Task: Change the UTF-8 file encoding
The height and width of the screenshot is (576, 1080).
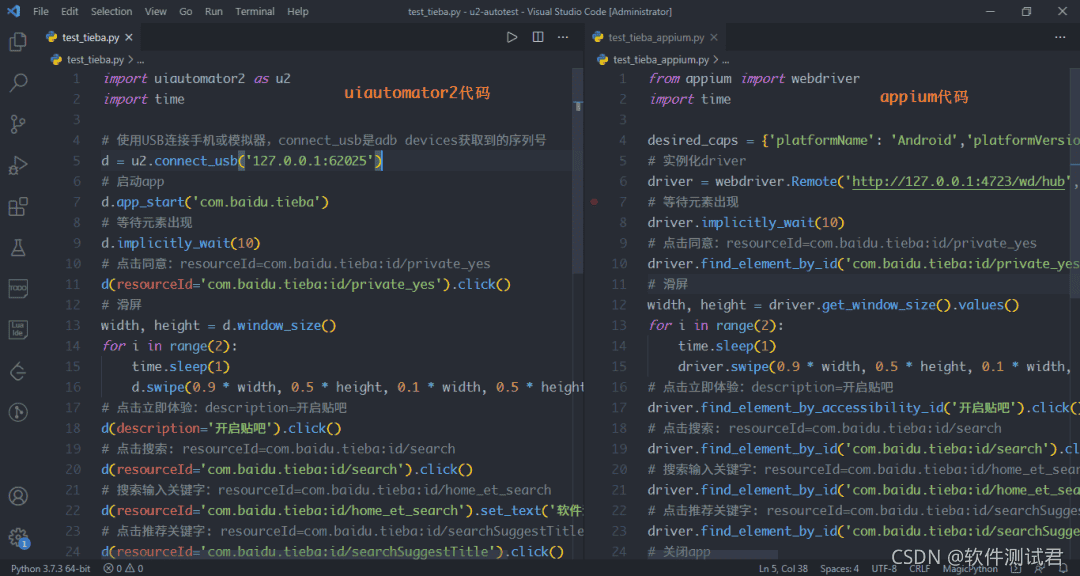Action: 884,568
